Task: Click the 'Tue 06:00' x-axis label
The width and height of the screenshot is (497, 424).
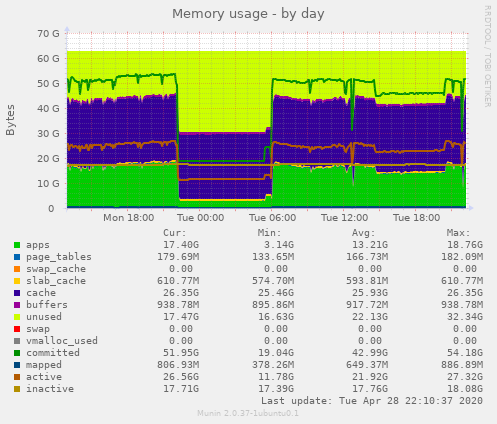Action: click(x=272, y=218)
